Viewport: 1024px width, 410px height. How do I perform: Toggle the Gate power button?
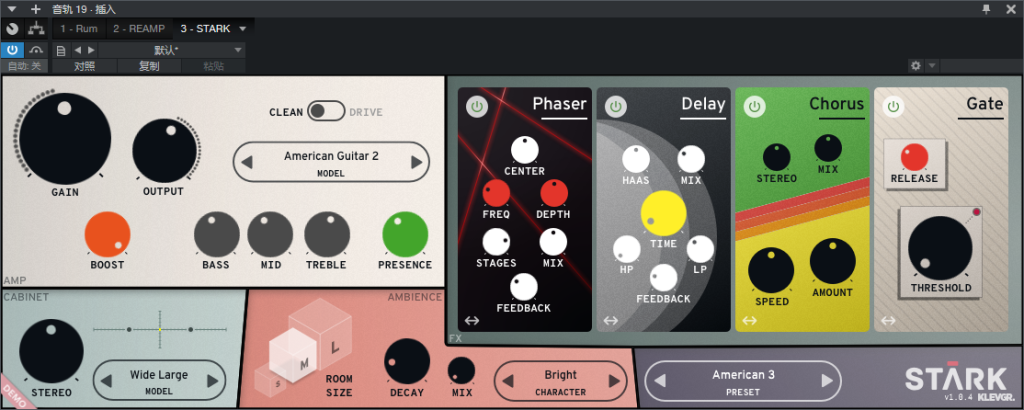pyautogui.click(x=893, y=106)
